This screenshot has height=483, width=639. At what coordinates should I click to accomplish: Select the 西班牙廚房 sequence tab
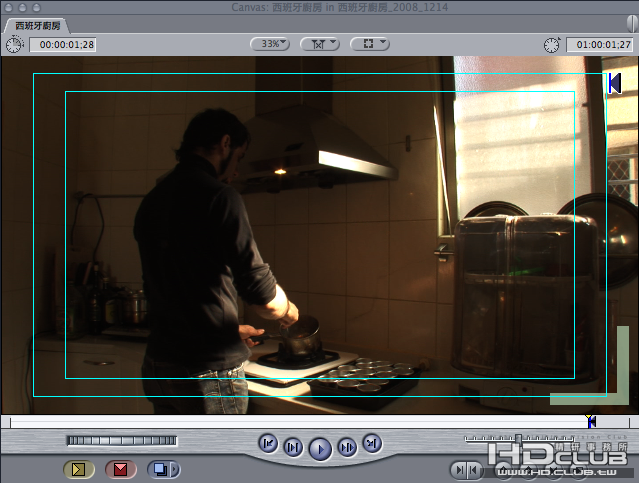point(37,26)
